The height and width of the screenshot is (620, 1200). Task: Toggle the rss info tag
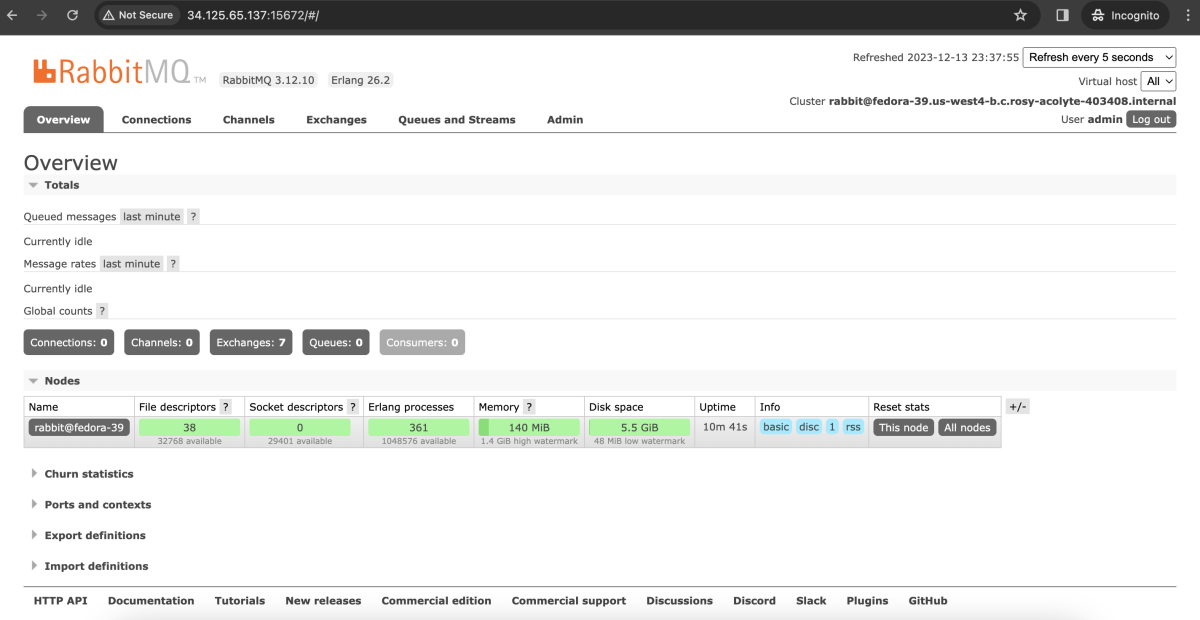(x=853, y=427)
